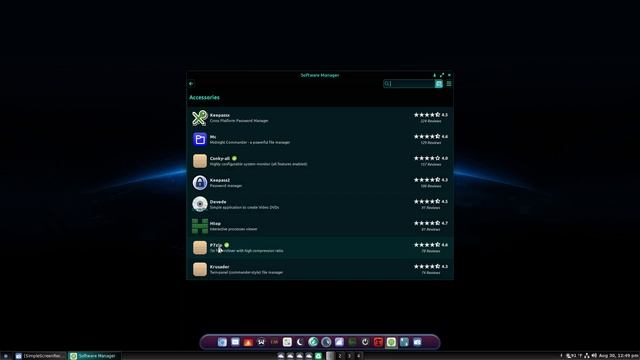This screenshot has height=360, width=640.
Task: Click the Software Manager taskbar button
Action: pyautogui.click(x=94, y=356)
